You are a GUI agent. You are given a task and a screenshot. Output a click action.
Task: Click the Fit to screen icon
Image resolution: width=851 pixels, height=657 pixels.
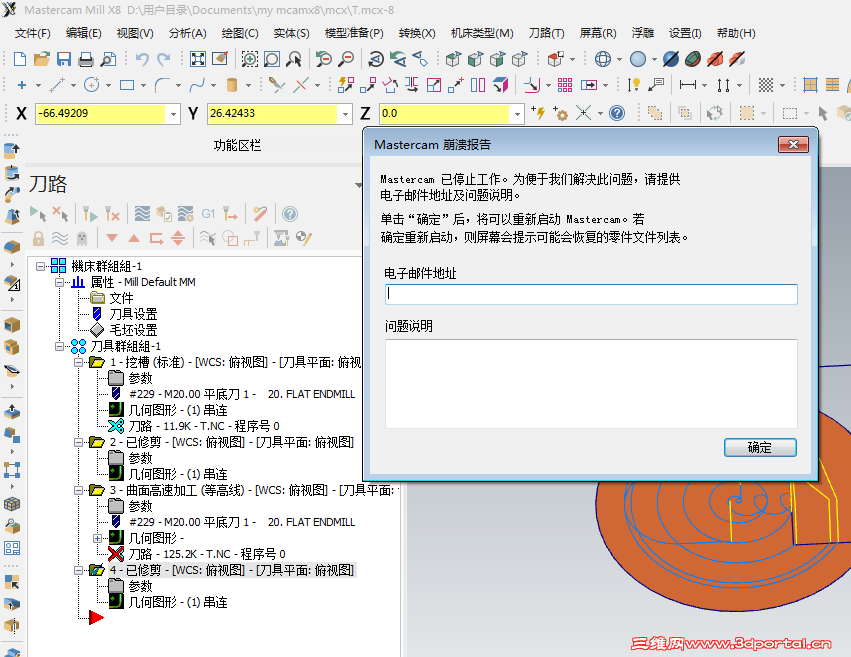(198, 59)
